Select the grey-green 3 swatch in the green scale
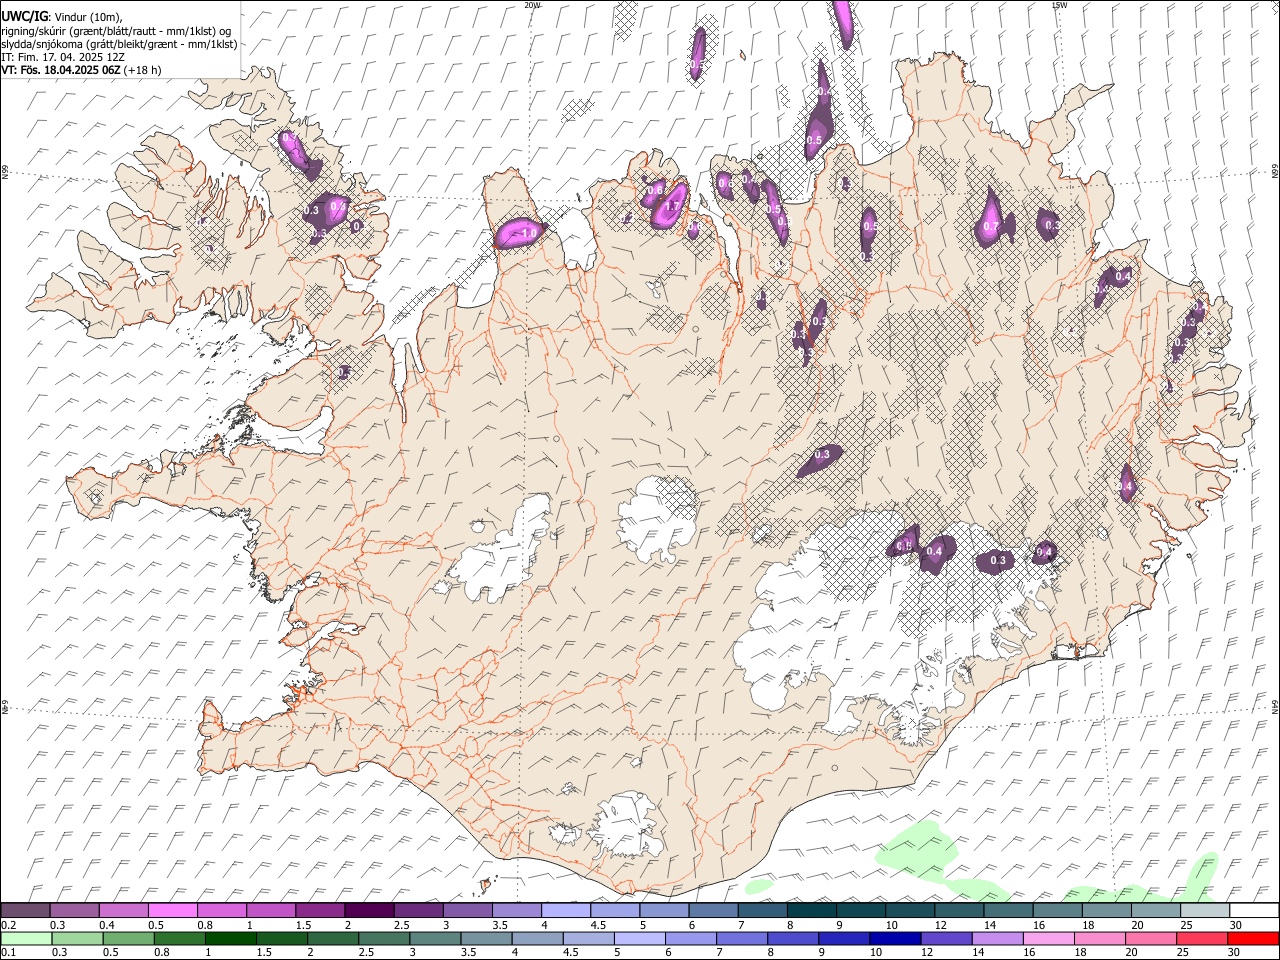Screen dimensions: 1280x960 click(x=434, y=938)
